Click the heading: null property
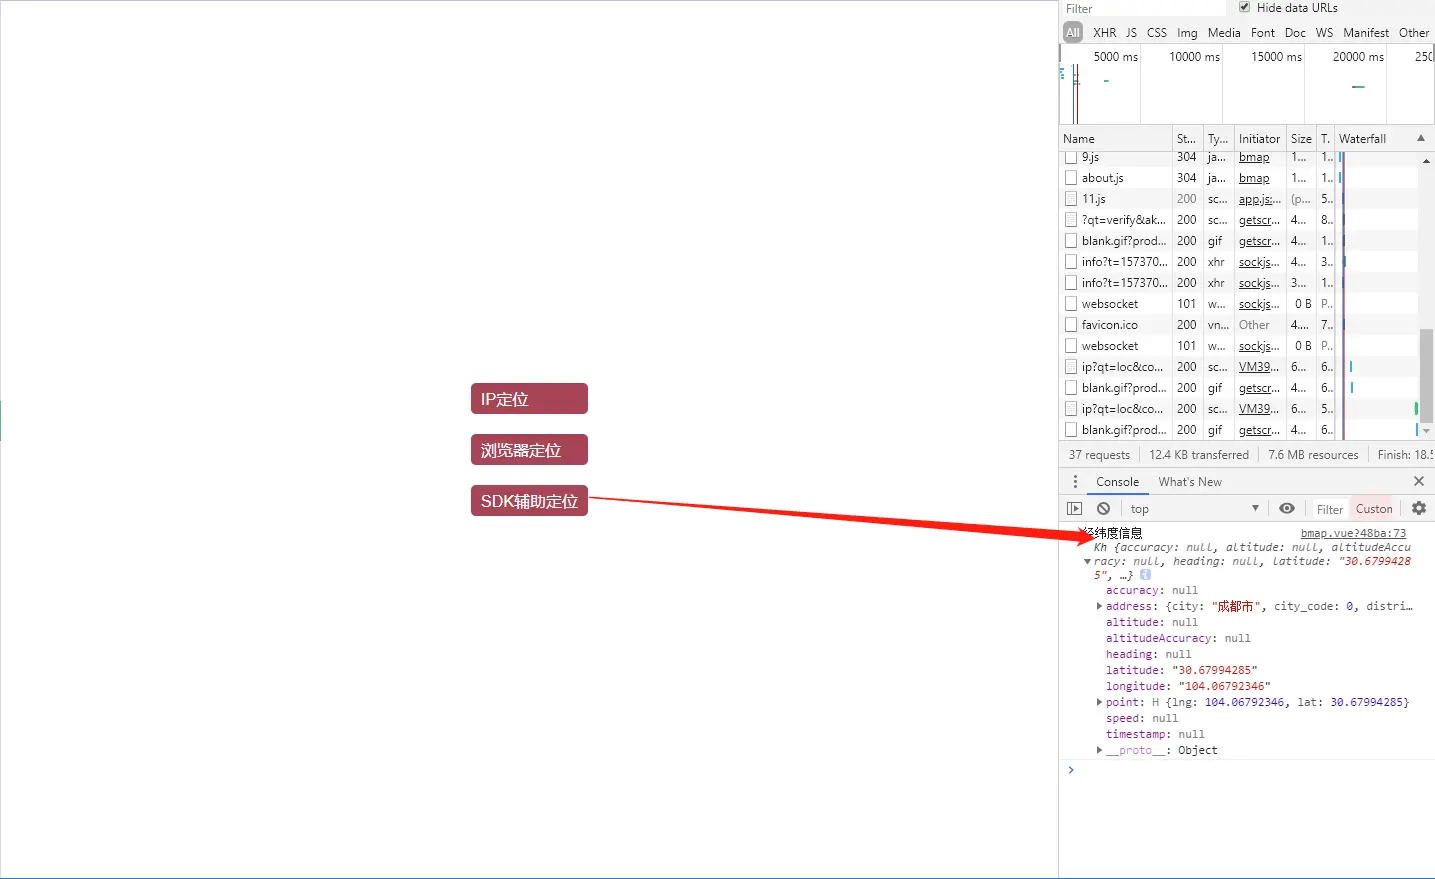The height and width of the screenshot is (879, 1435). pyautogui.click(x=1148, y=654)
